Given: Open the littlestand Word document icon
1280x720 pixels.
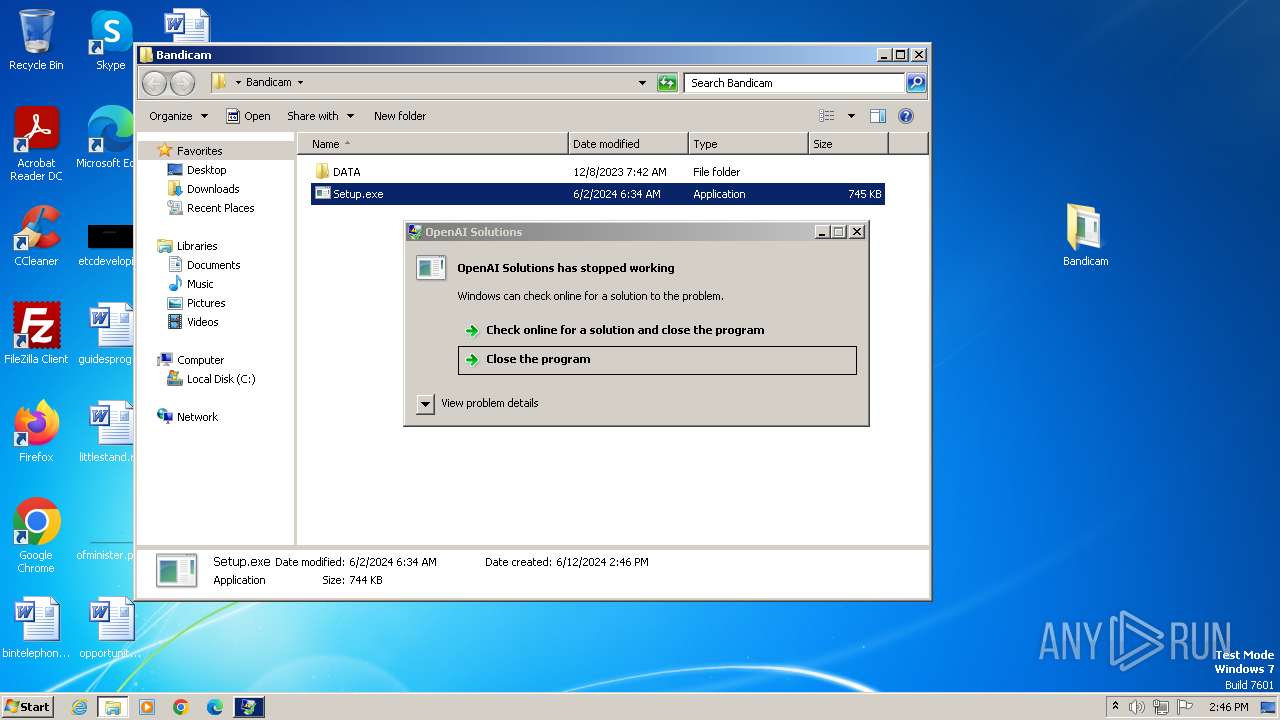Looking at the screenshot, I should [108, 432].
